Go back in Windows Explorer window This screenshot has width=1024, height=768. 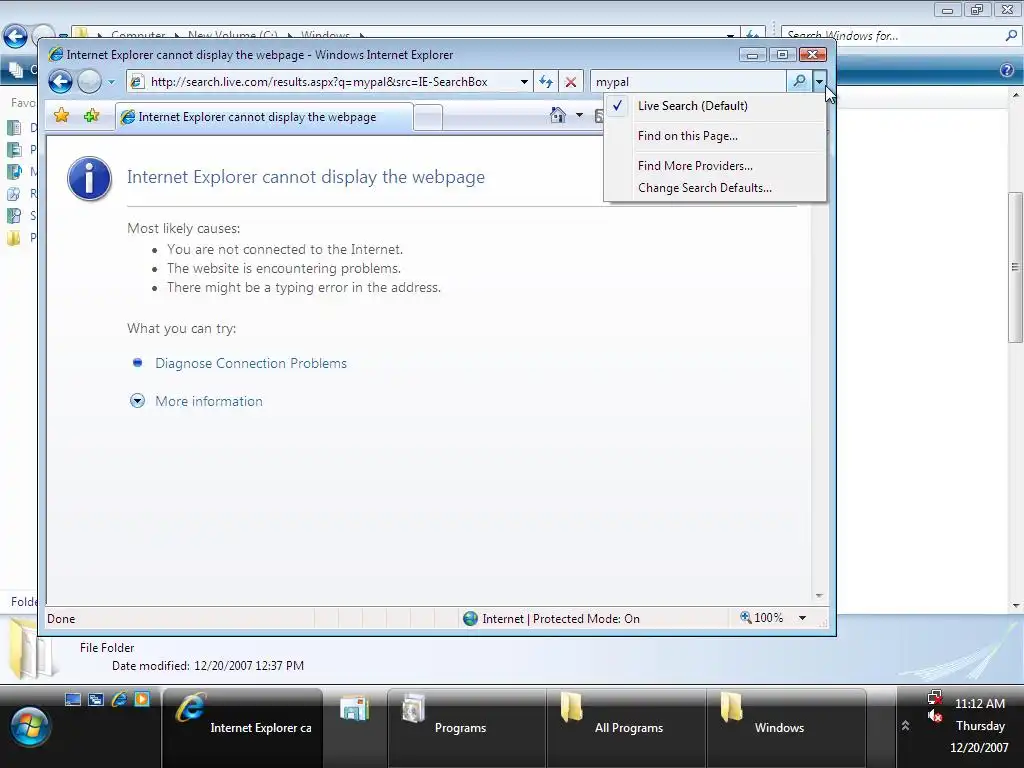click(15, 36)
